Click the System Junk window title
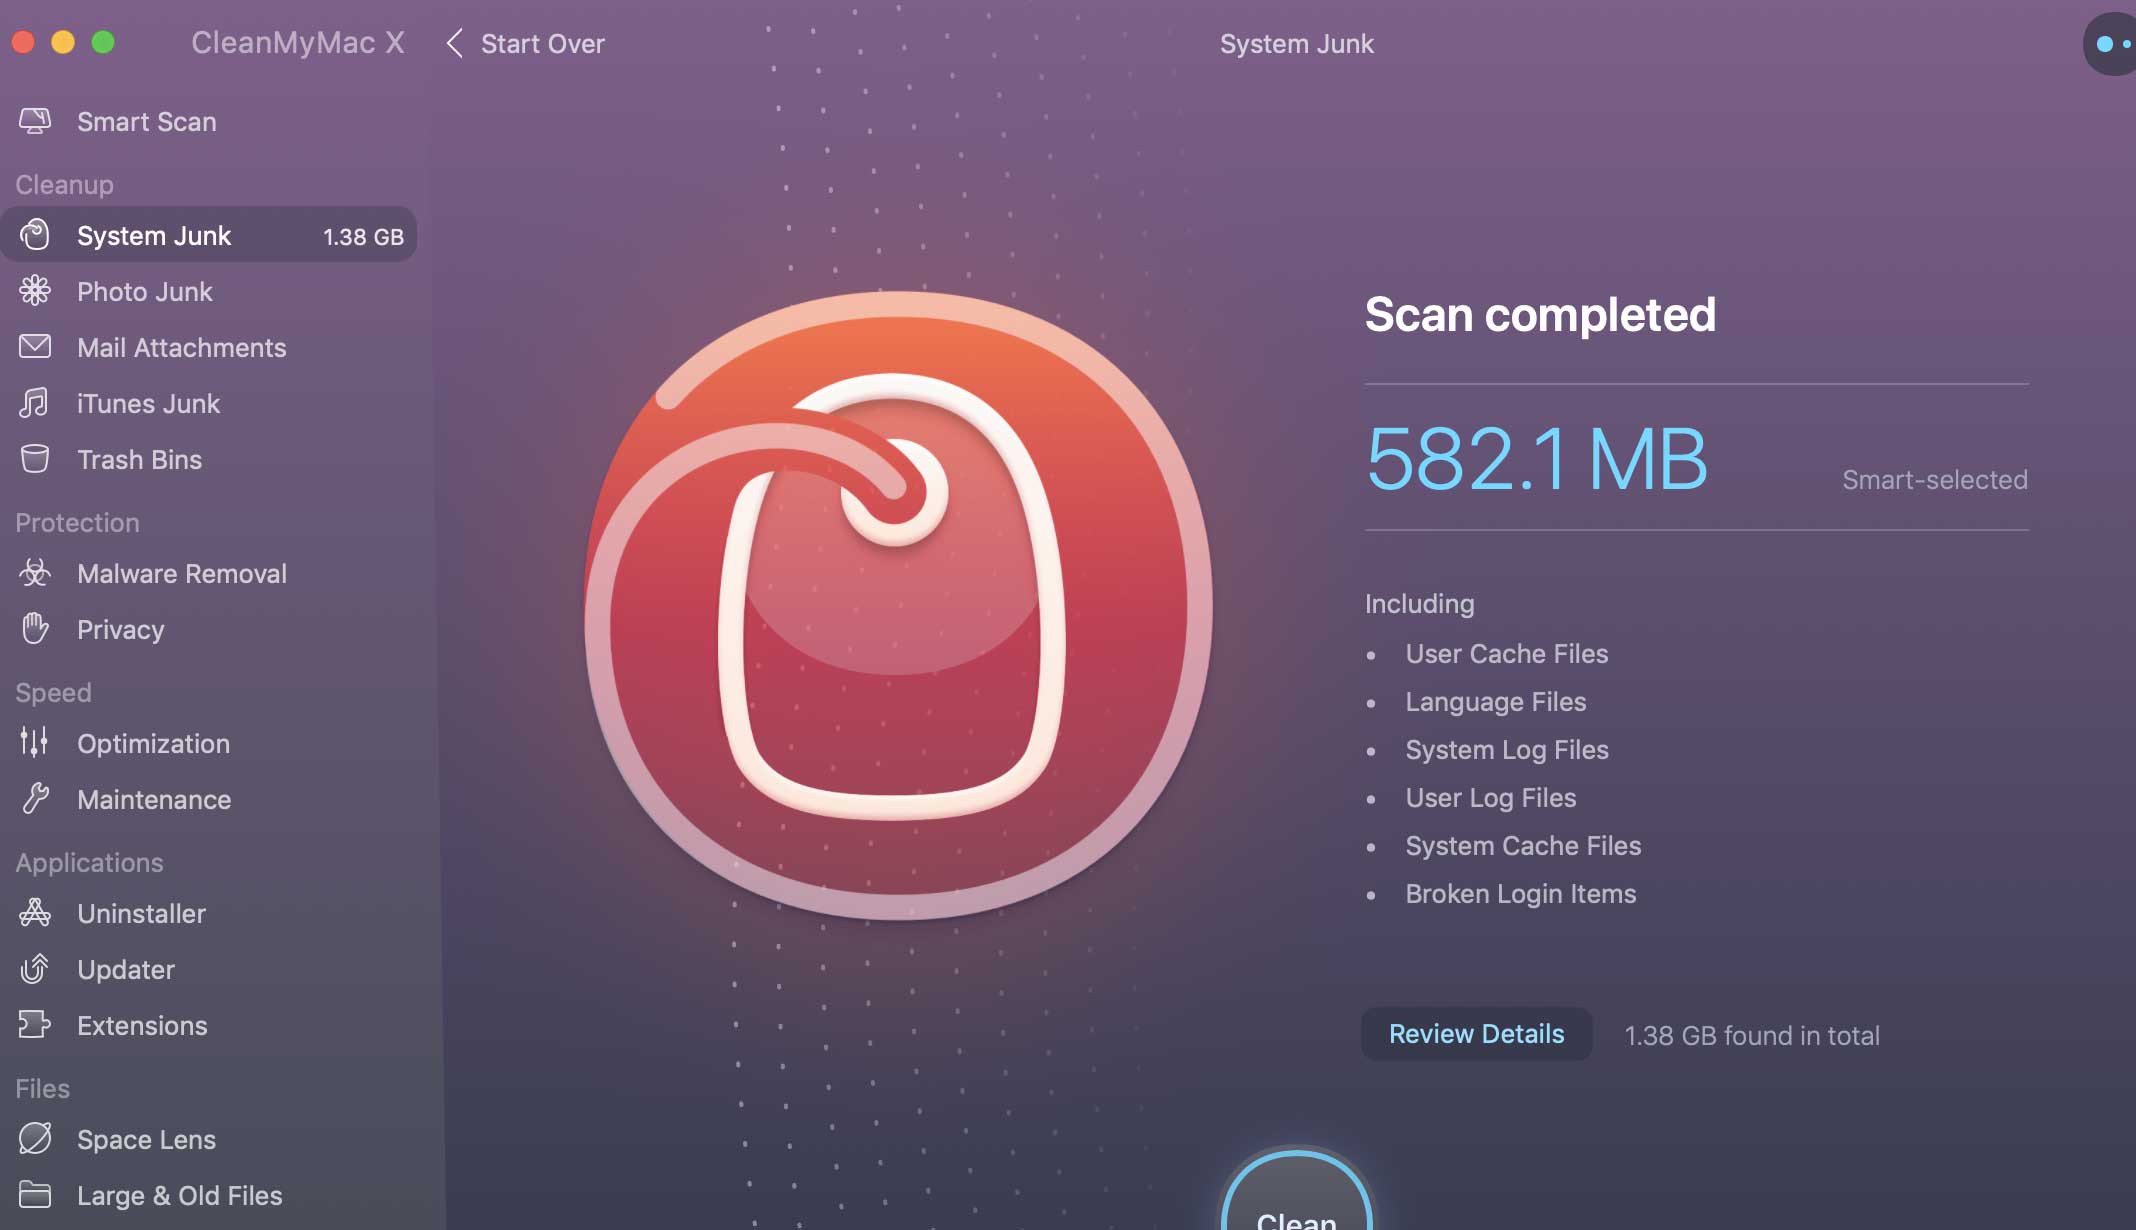 (x=1297, y=44)
